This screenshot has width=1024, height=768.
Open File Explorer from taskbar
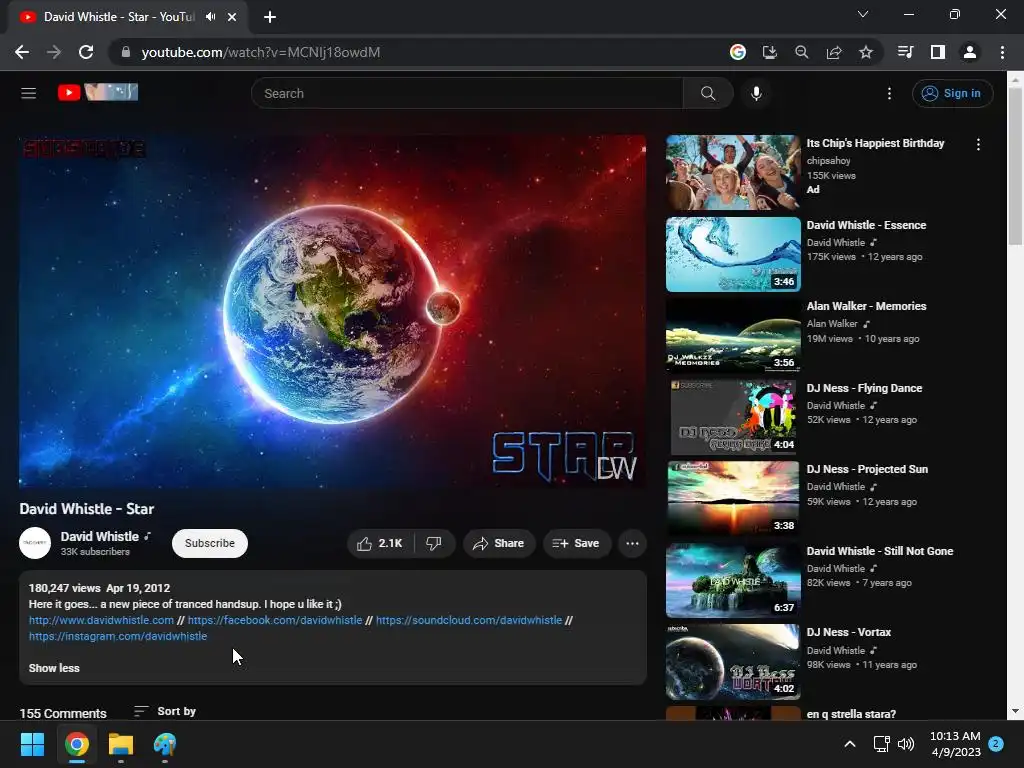pyautogui.click(x=121, y=744)
